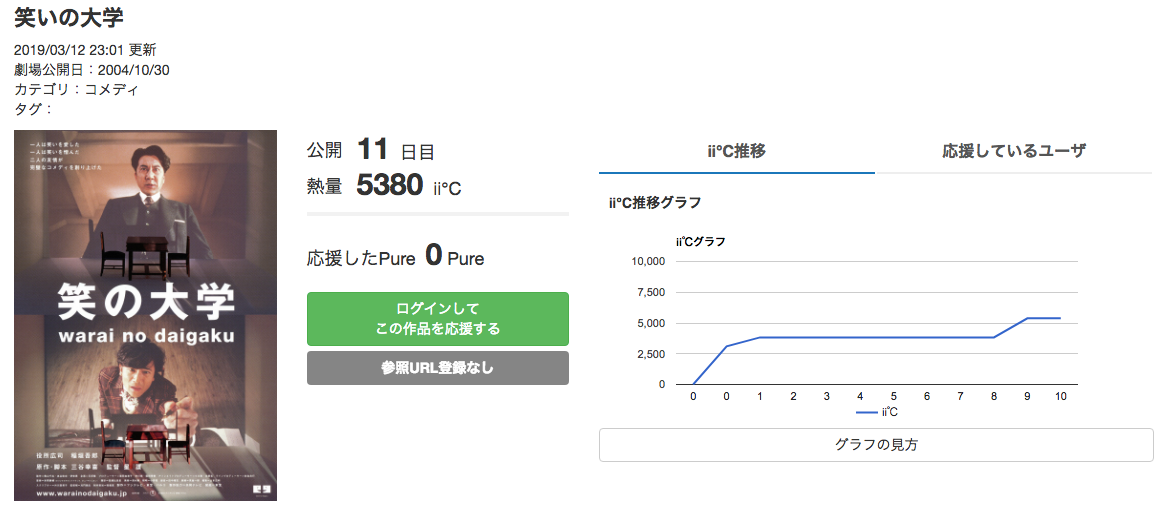1167x509 pixels.
Task: Click the 公開 11 日目 text
Action: coord(371,151)
